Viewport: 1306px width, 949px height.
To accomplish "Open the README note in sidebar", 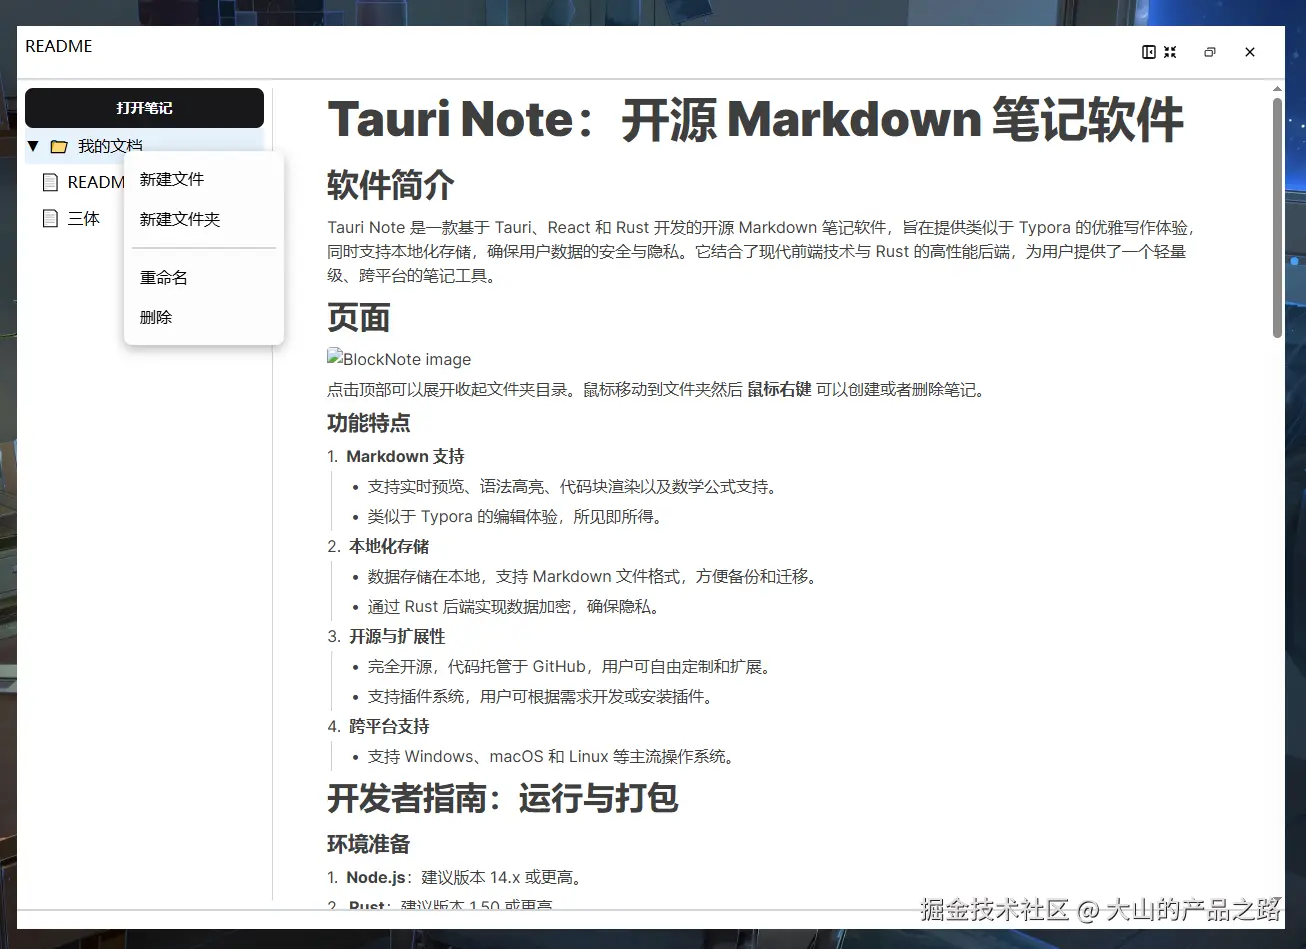I will 96,182.
